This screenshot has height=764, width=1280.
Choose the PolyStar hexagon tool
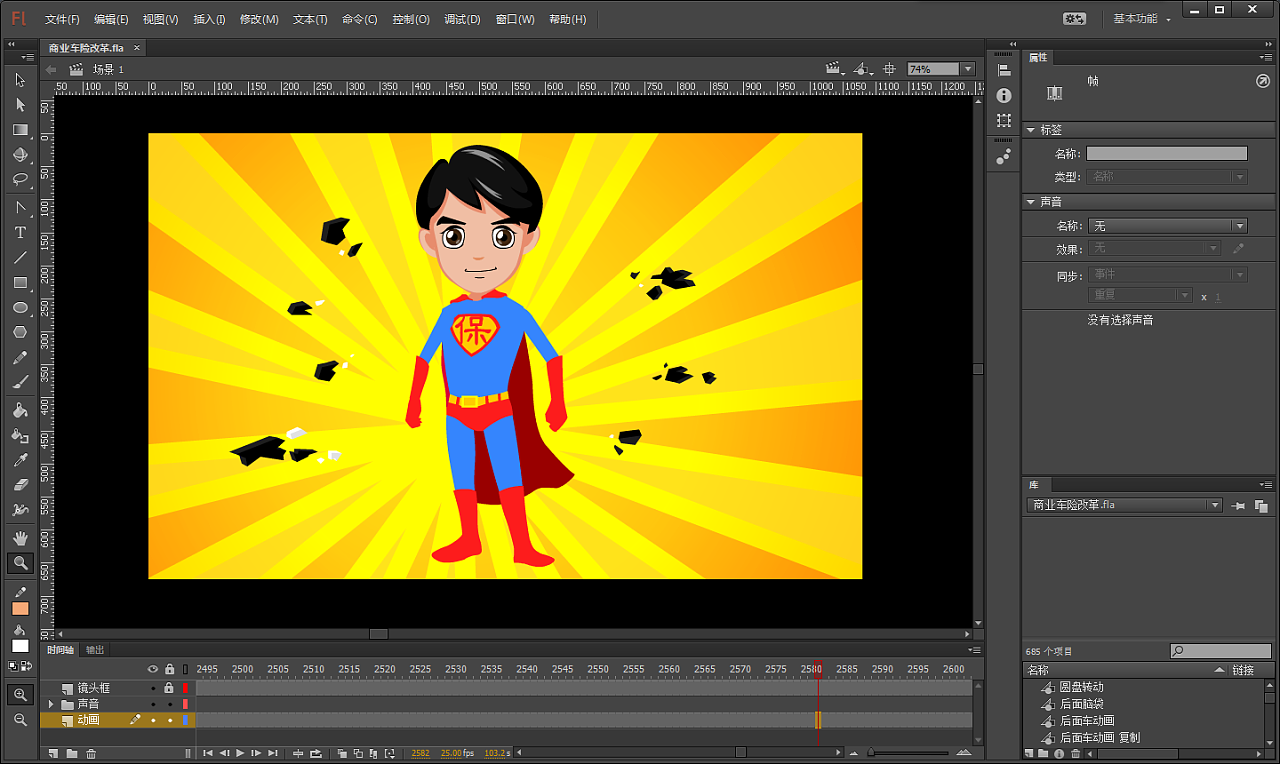20,333
